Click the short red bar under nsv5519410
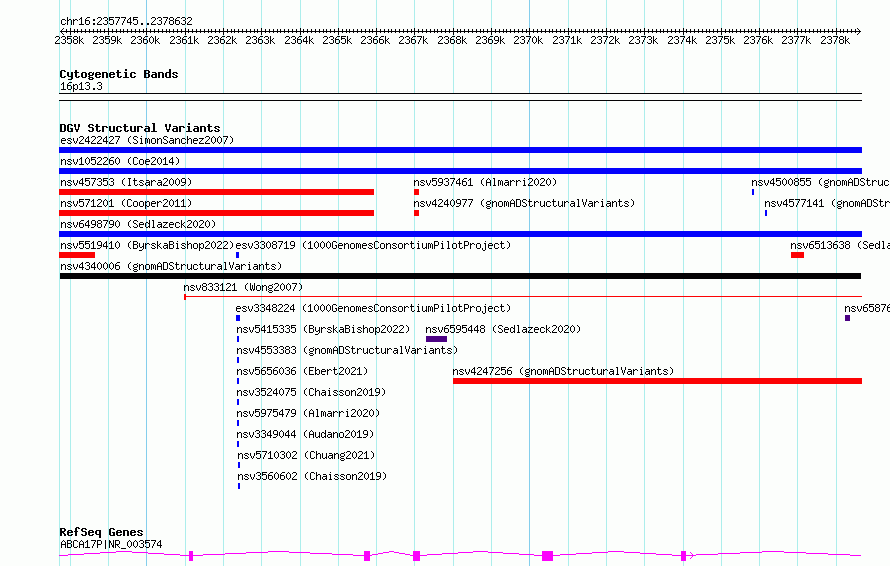The height and width of the screenshot is (566, 890). pyautogui.click(x=77, y=255)
